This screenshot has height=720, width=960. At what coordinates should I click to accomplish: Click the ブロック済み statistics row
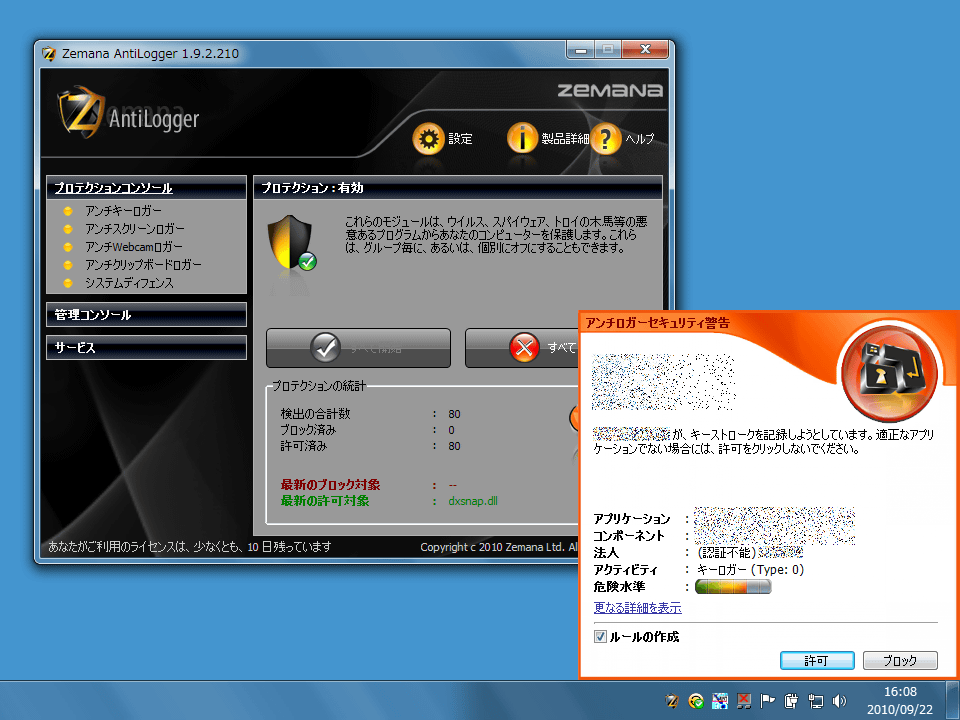point(370,430)
